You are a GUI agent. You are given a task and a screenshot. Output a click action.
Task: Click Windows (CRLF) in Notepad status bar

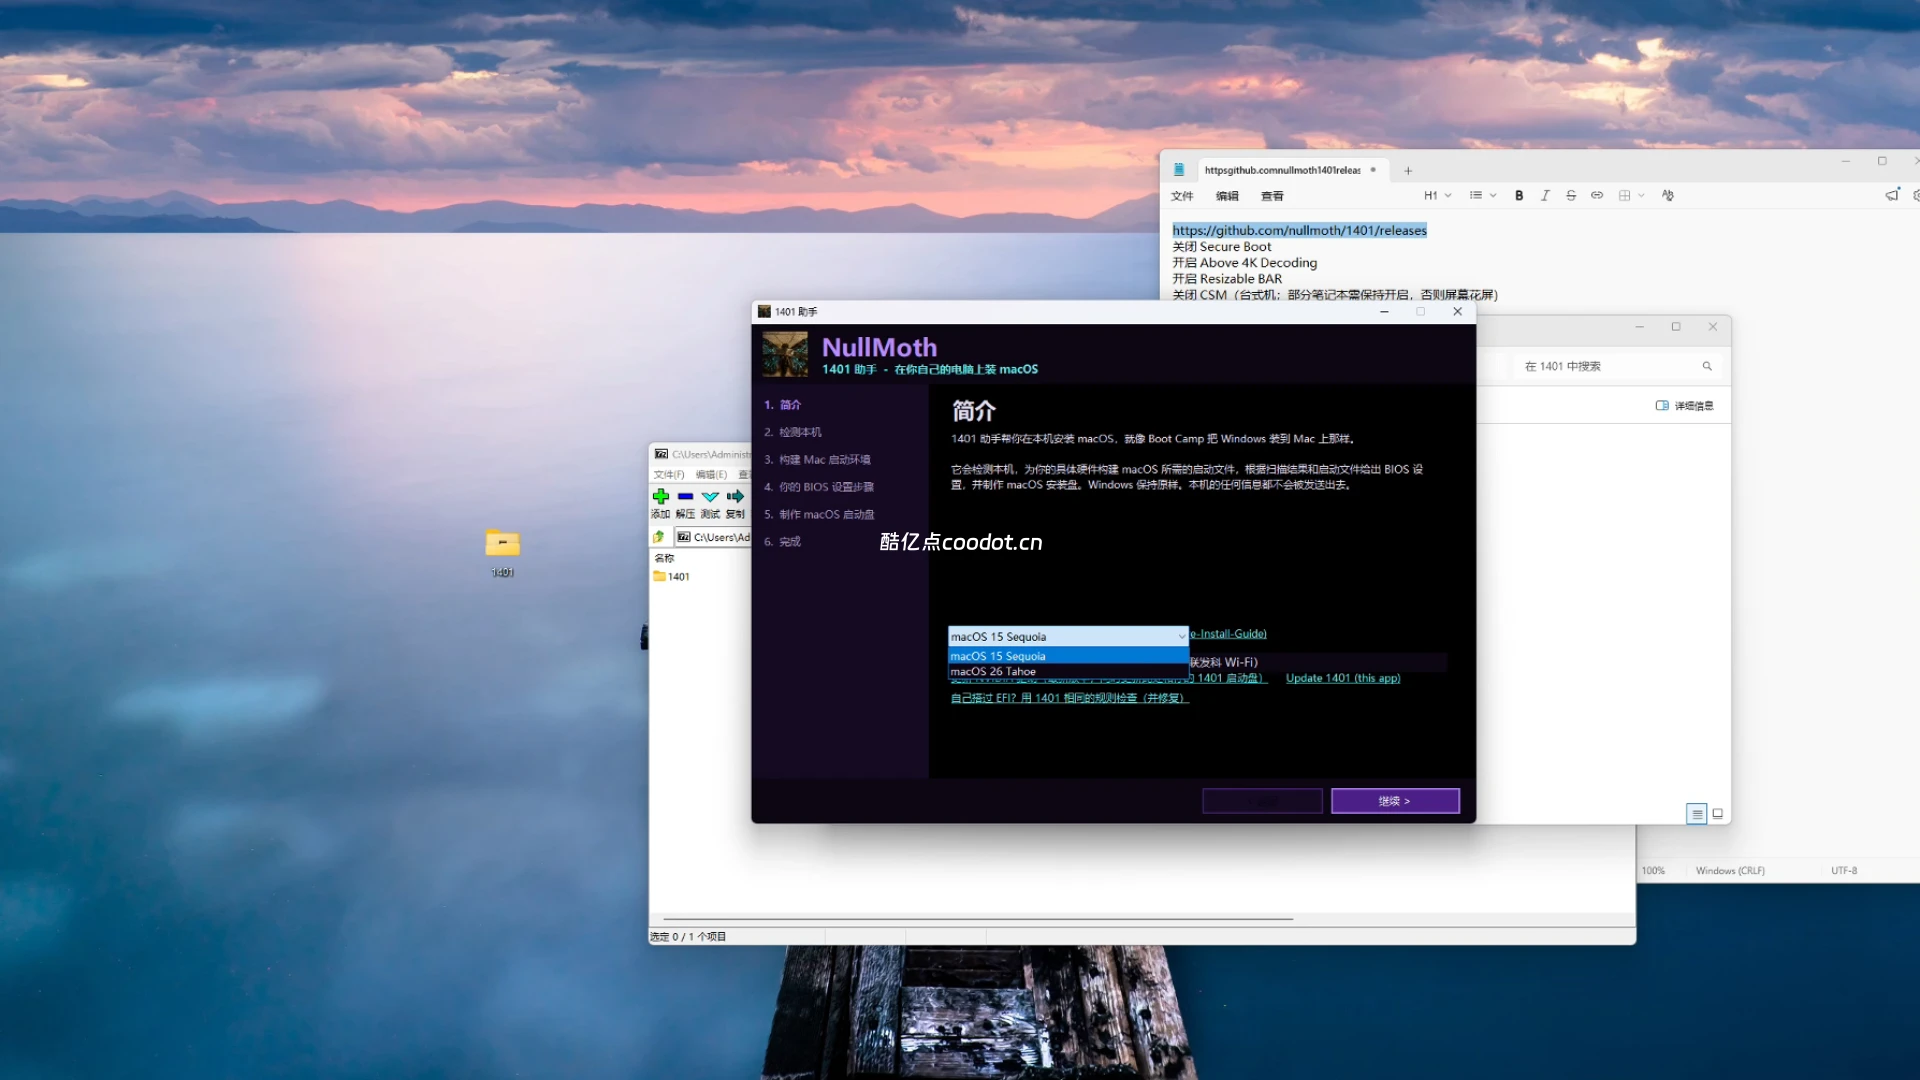1730,871
